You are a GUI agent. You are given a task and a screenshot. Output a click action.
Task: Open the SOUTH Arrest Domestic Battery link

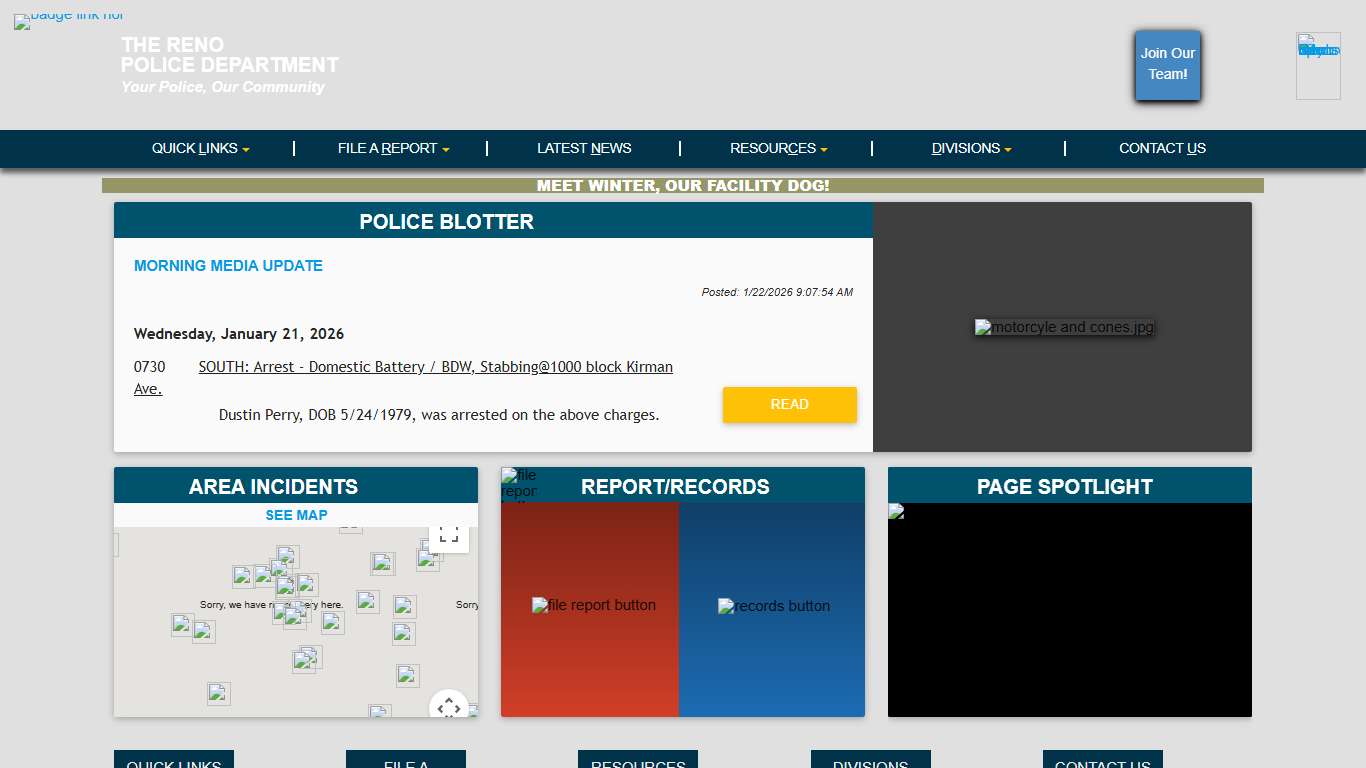[435, 366]
